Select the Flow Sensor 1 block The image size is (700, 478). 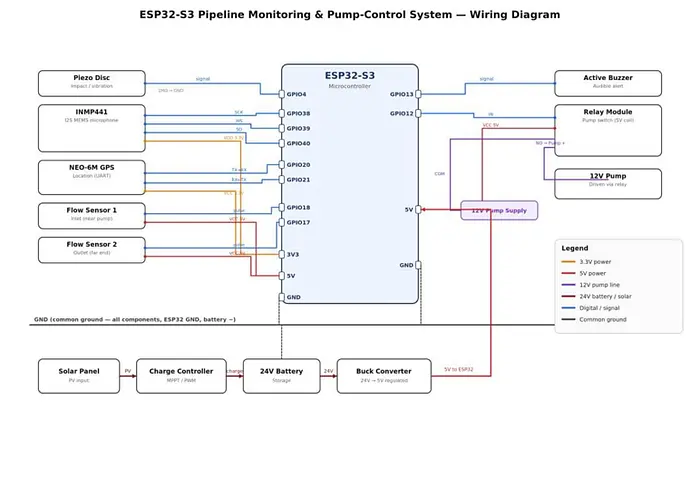tap(92, 216)
